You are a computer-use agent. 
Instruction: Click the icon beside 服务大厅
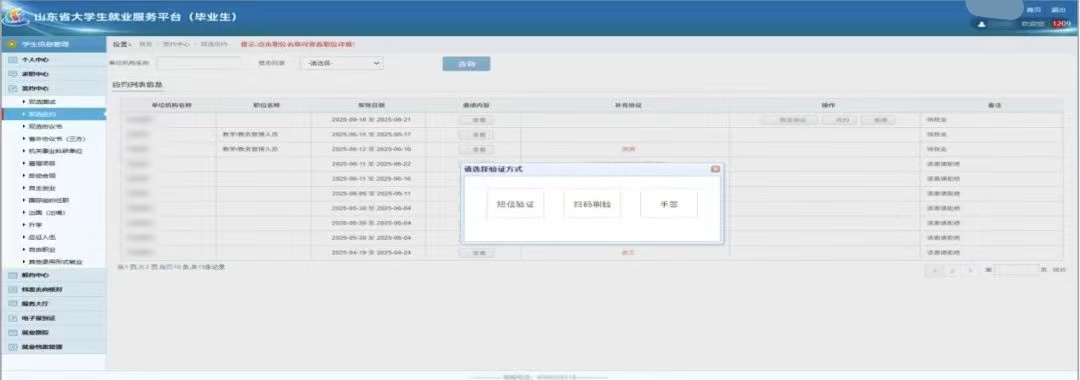tap(12, 304)
